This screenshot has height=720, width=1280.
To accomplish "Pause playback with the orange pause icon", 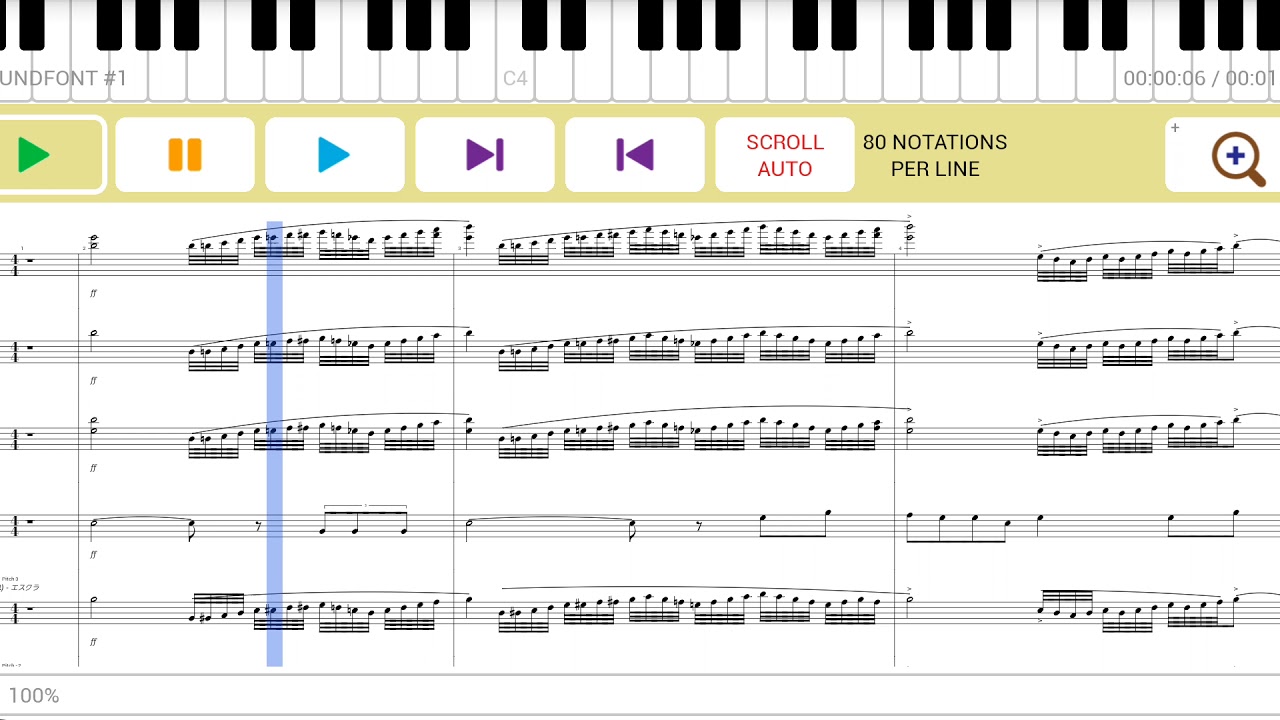I will pos(185,155).
